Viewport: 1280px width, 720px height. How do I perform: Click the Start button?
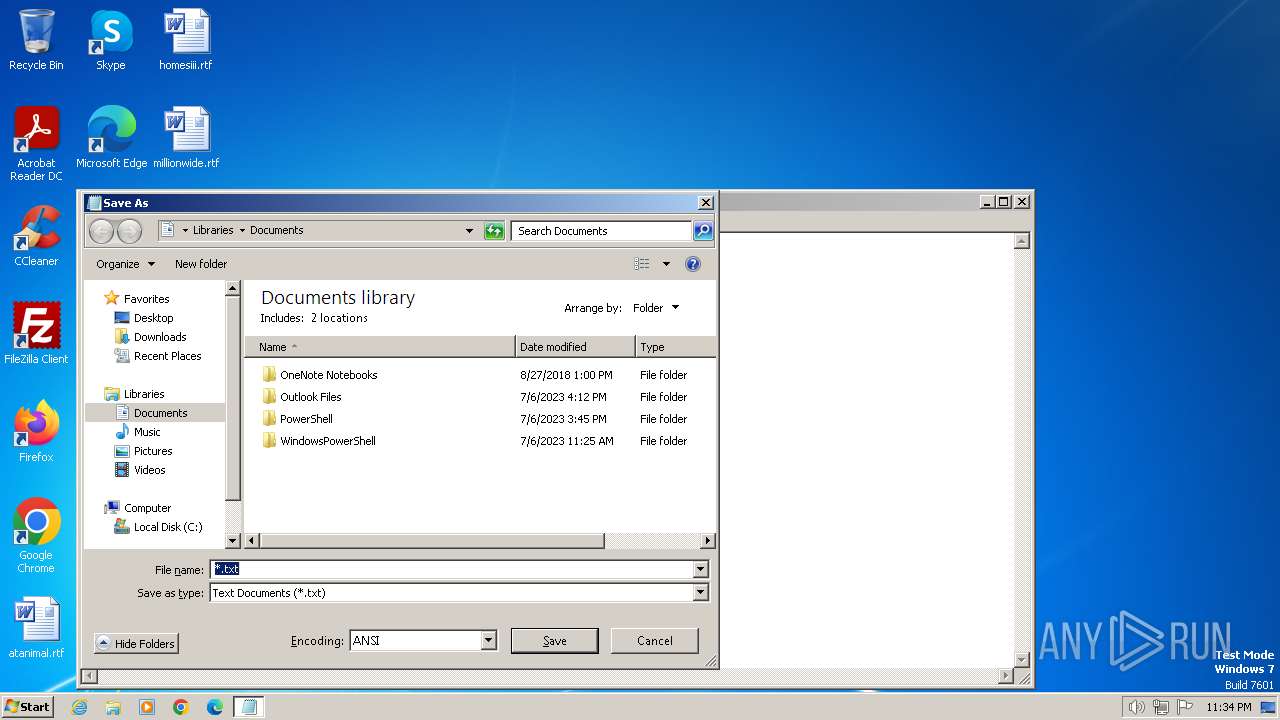27,707
